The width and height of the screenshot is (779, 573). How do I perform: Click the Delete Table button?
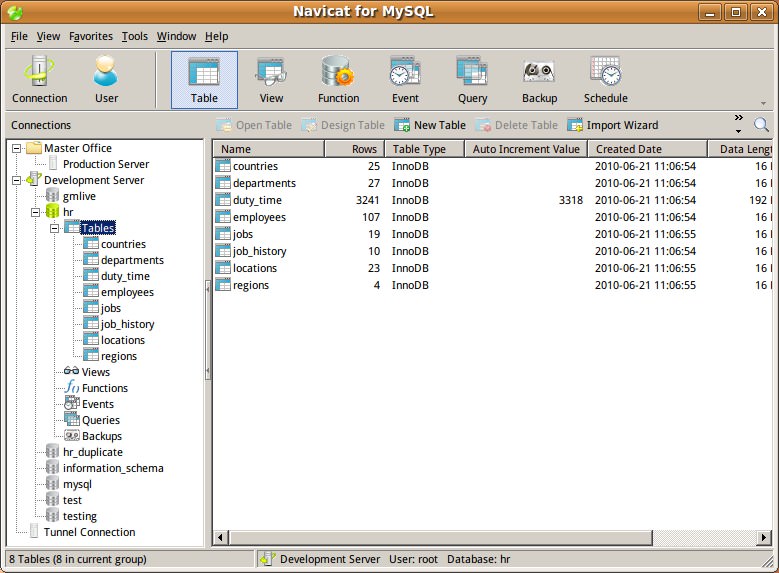coord(516,125)
